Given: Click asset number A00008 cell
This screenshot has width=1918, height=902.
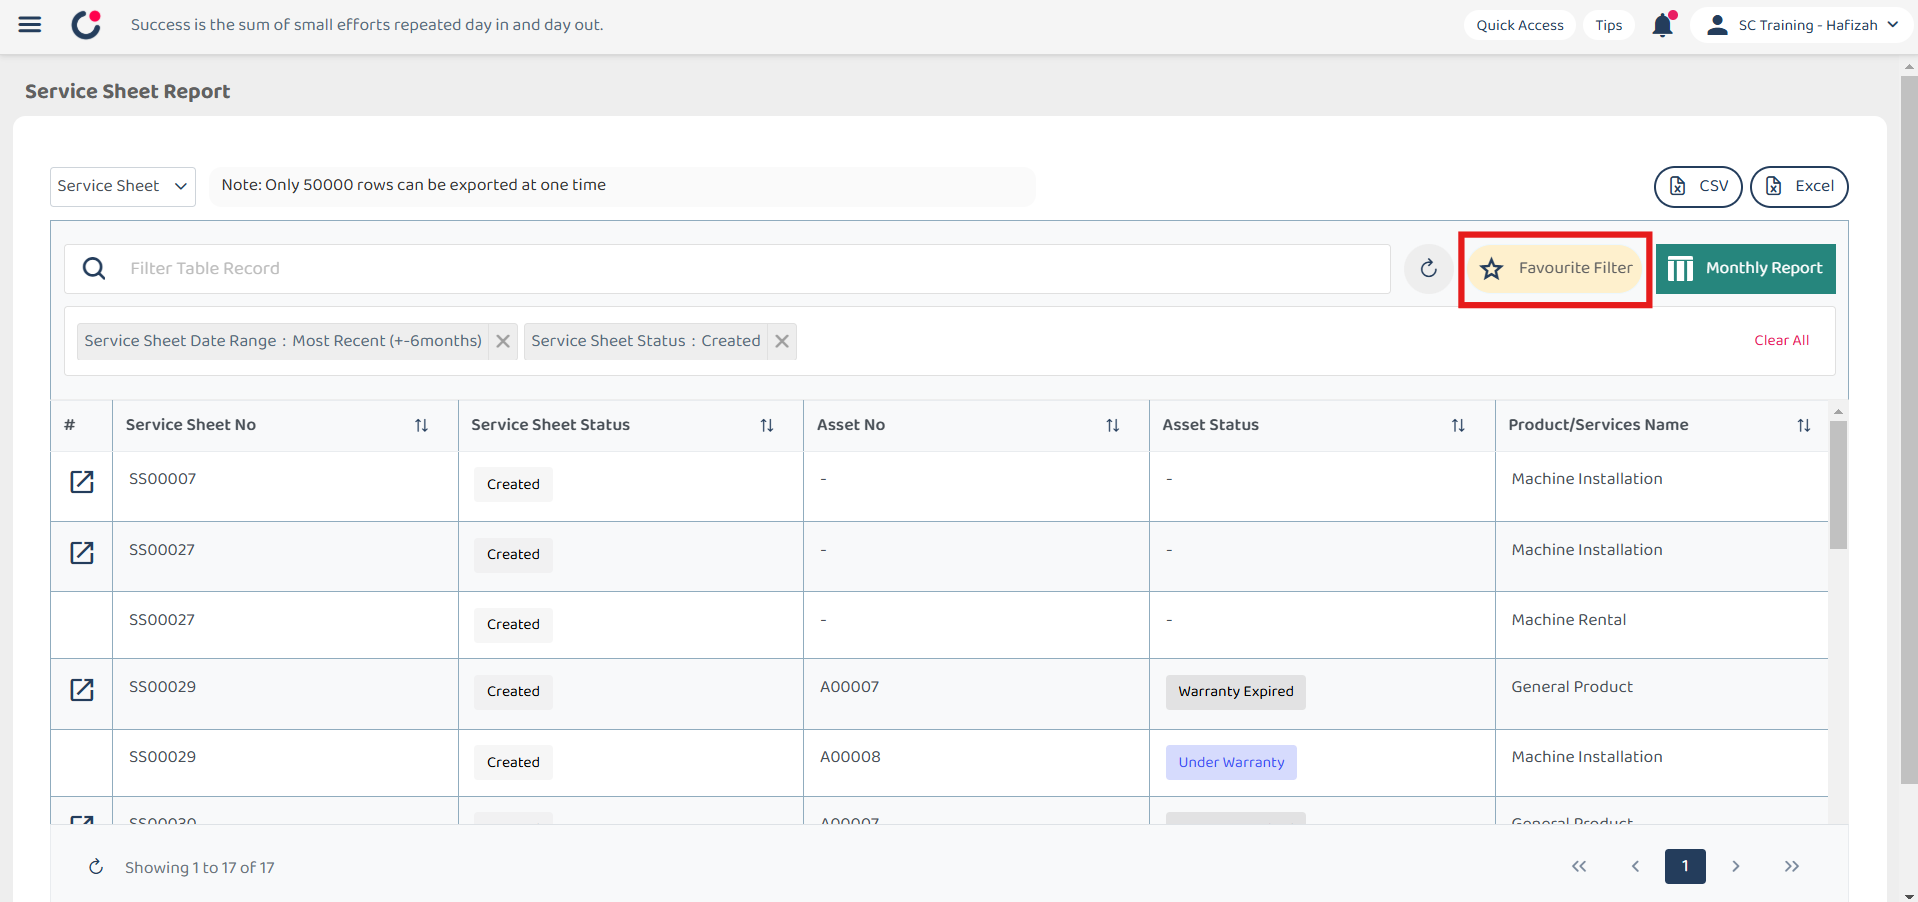Looking at the screenshot, I should 850,757.
